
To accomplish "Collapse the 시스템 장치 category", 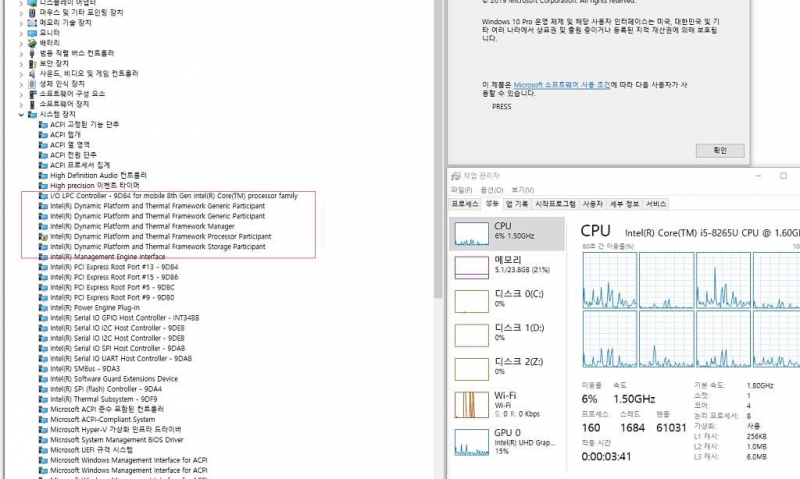I will click(21, 114).
